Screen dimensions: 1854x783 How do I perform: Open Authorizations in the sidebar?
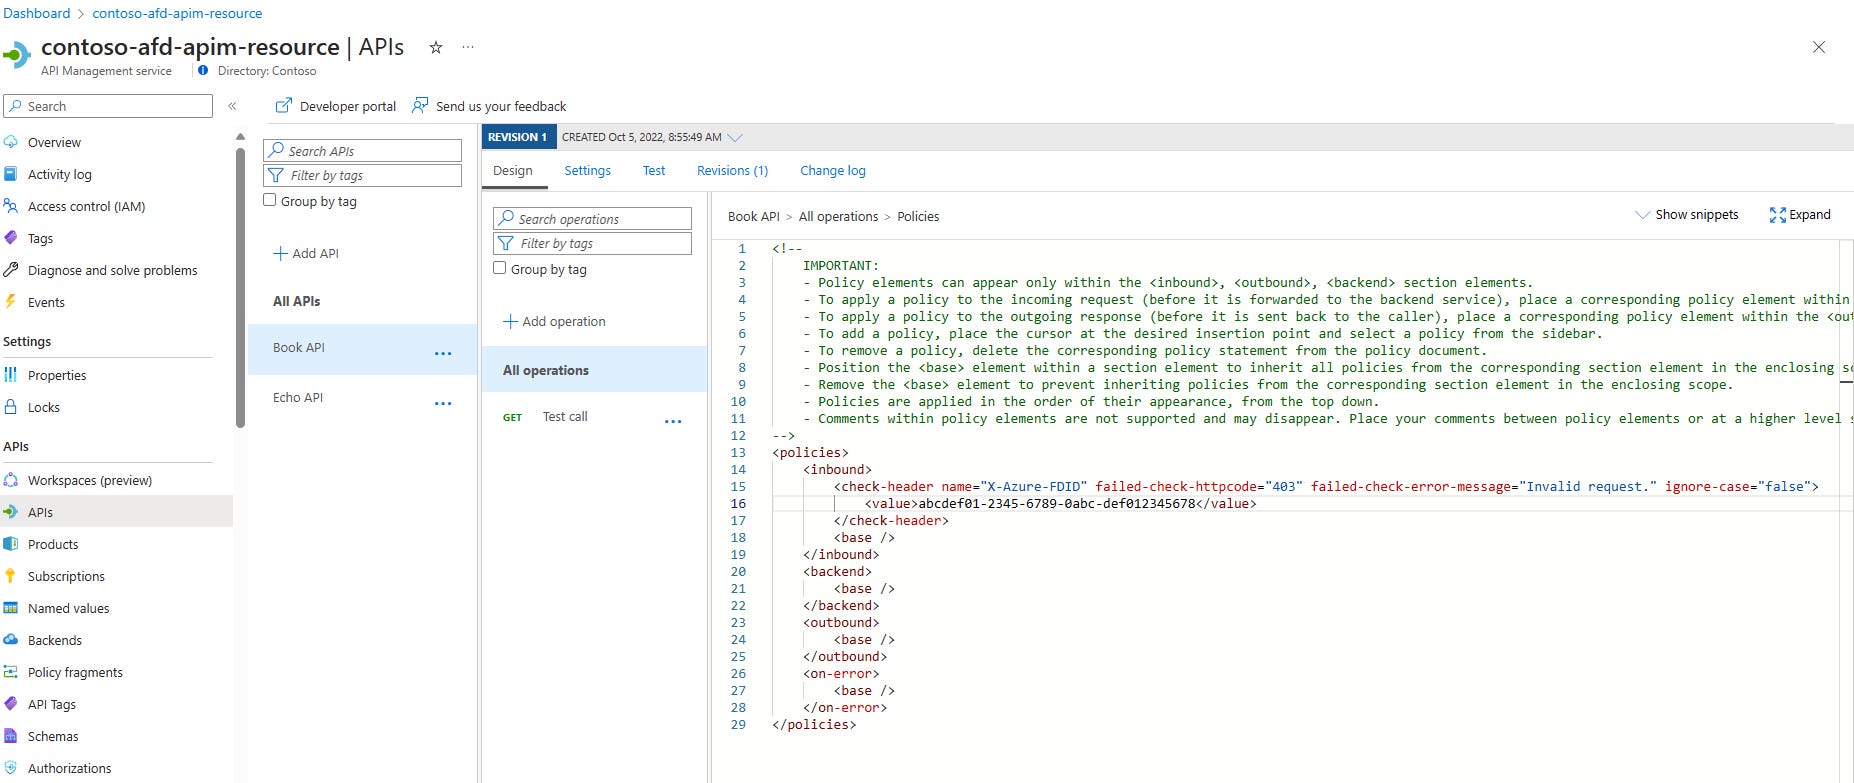(69, 768)
